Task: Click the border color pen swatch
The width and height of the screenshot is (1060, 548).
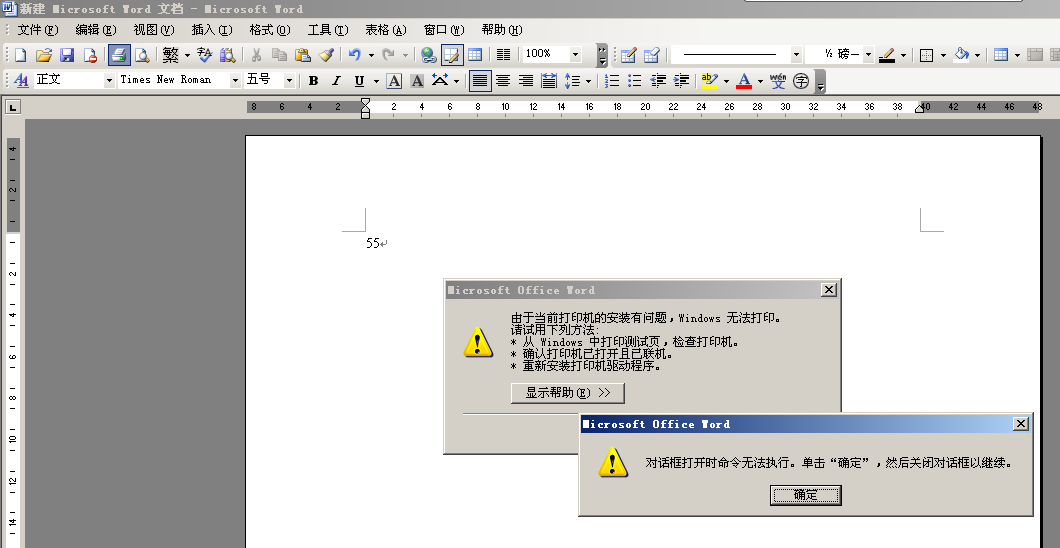Action: click(x=887, y=55)
